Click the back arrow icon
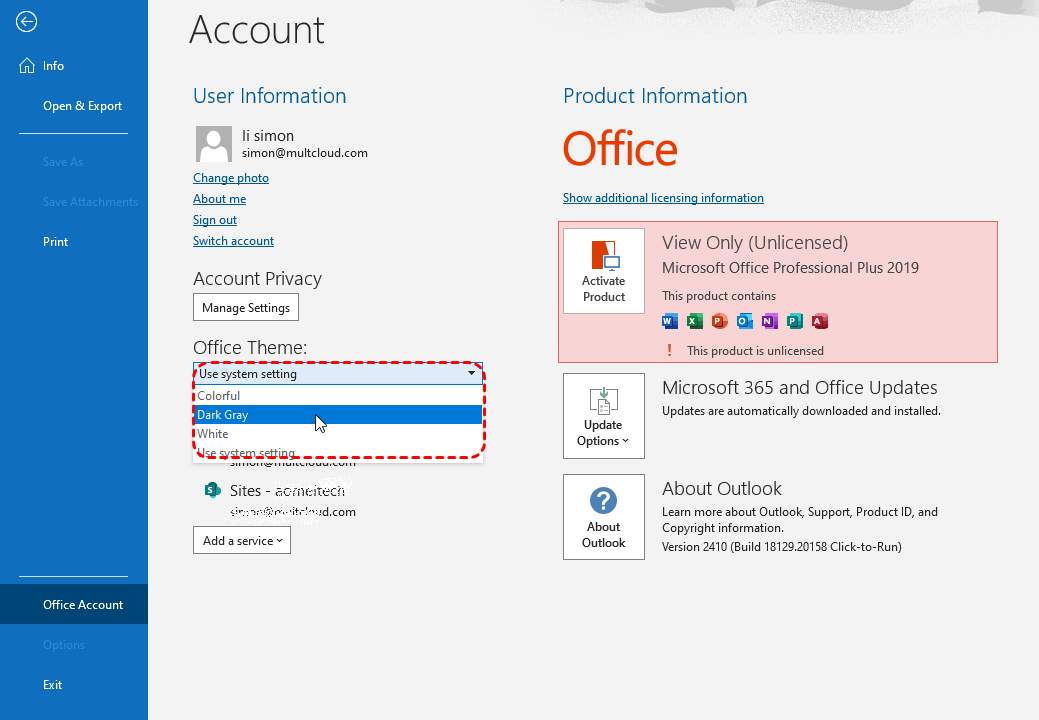 pos(27,22)
